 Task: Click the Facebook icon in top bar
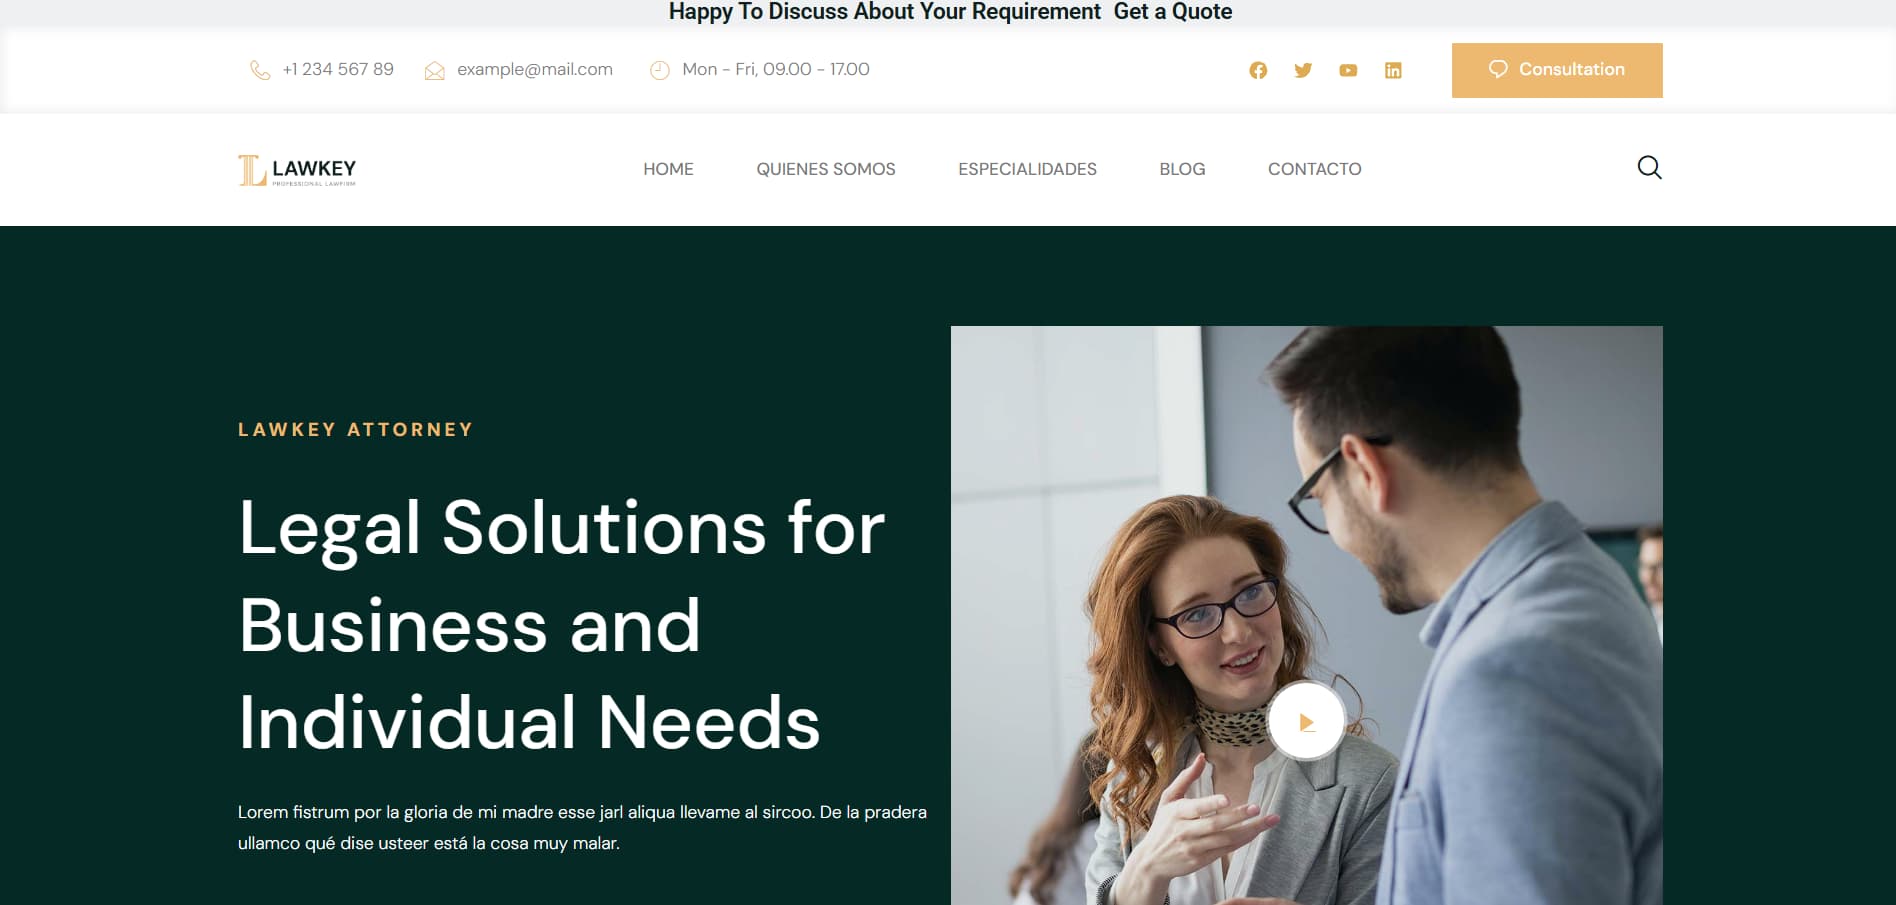[1258, 70]
